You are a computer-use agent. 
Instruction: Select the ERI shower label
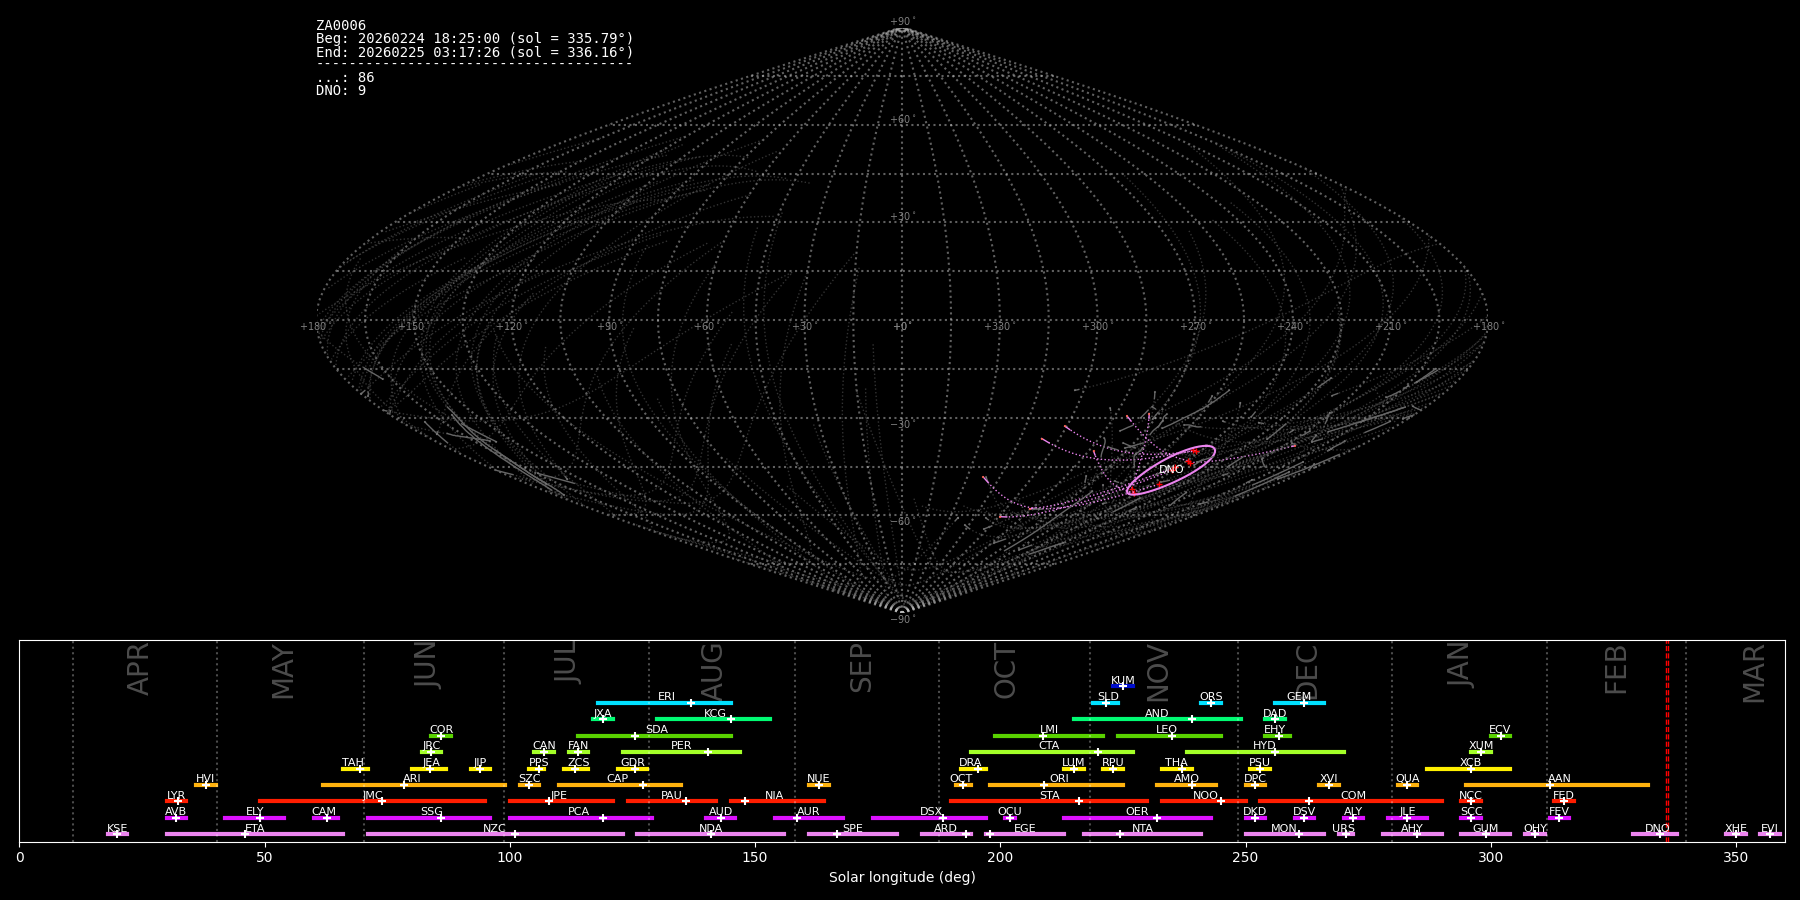tap(666, 697)
